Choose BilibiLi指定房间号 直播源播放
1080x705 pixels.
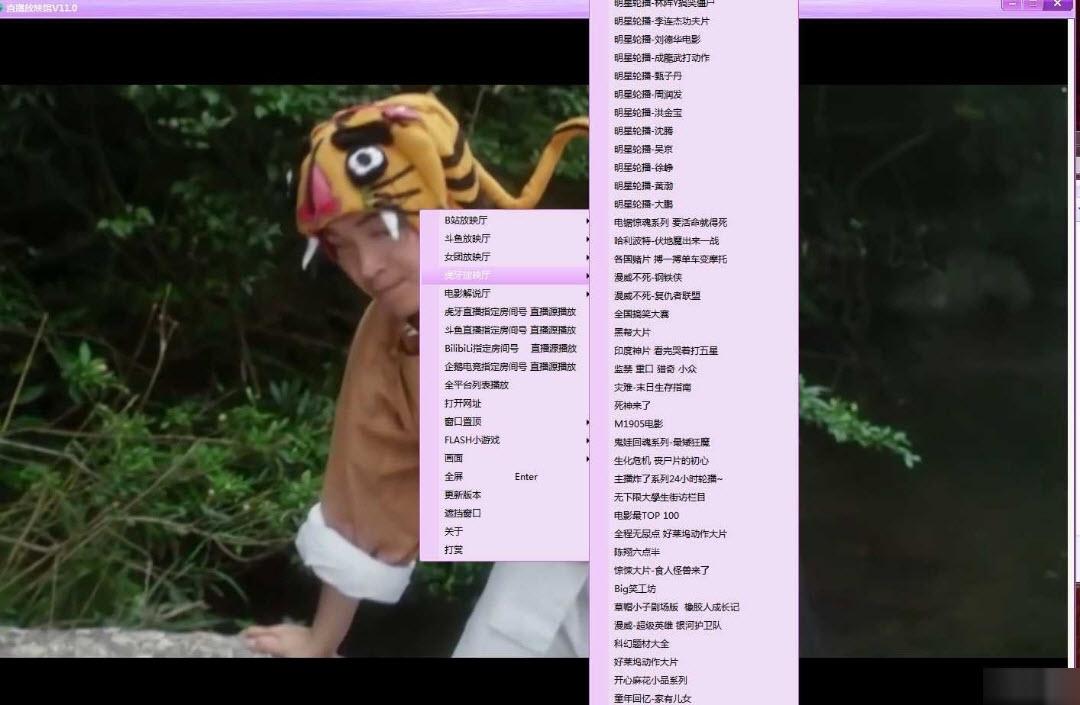(505, 348)
